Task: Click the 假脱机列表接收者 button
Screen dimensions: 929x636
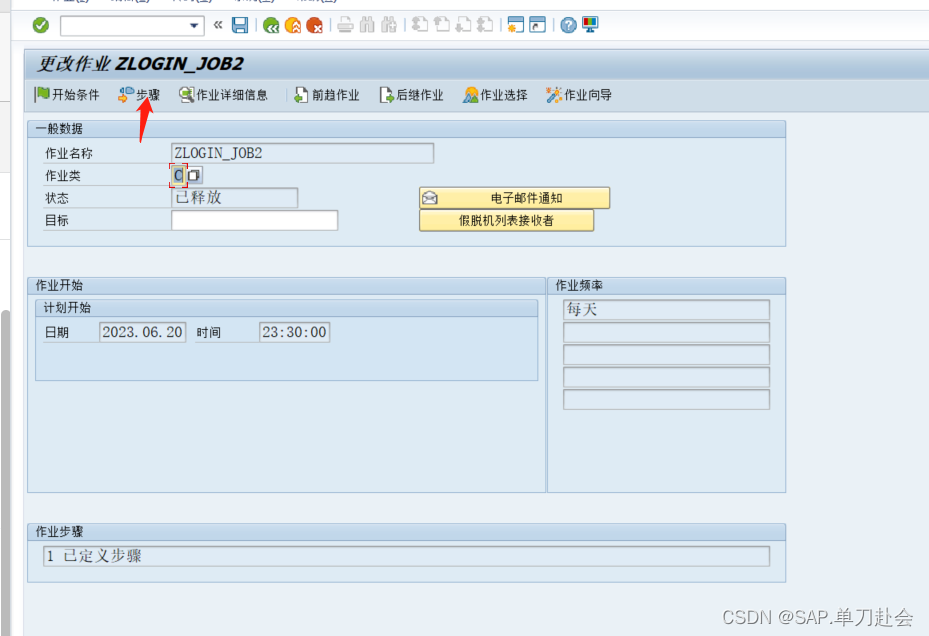Action: point(506,220)
